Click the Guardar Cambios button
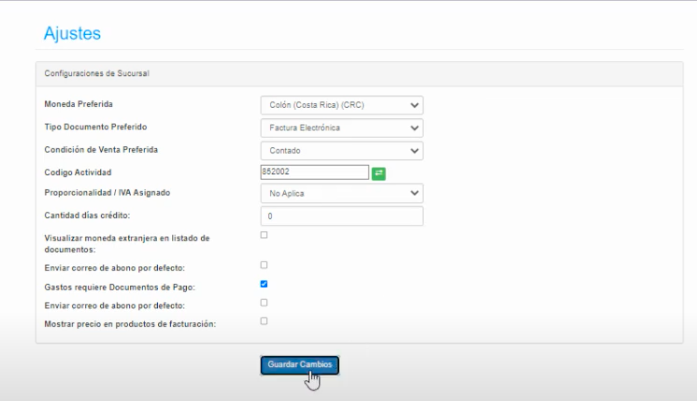Screen dimensions: 697x401 click(300, 365)
